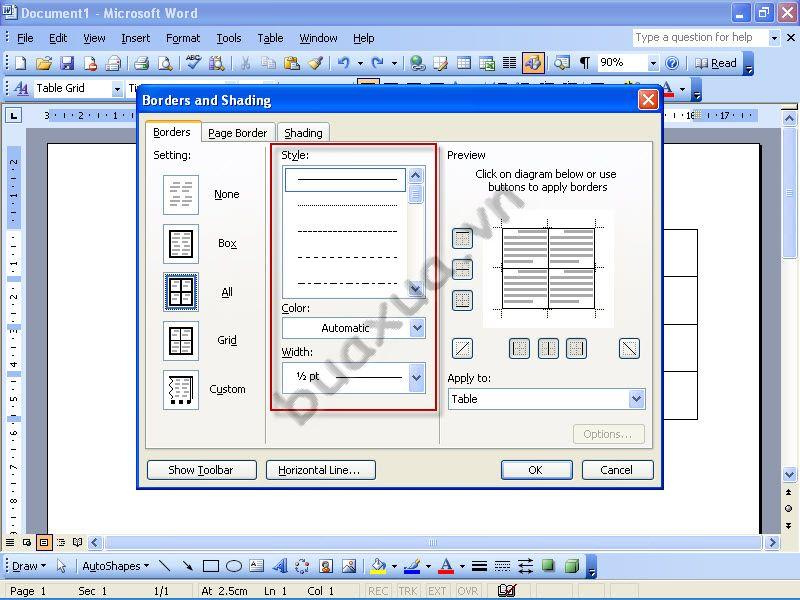
Task: Click the Print toolbar icon
Action: coord(141,63)
